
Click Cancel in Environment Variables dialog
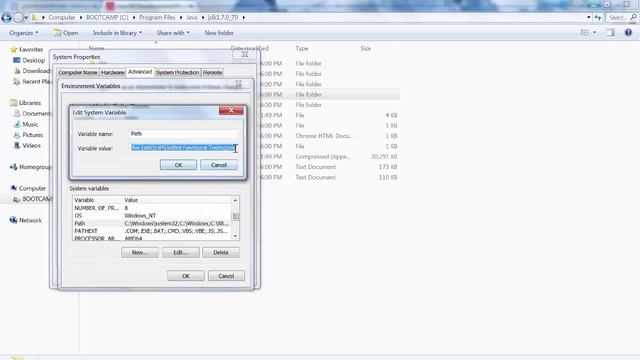(226, 276)
